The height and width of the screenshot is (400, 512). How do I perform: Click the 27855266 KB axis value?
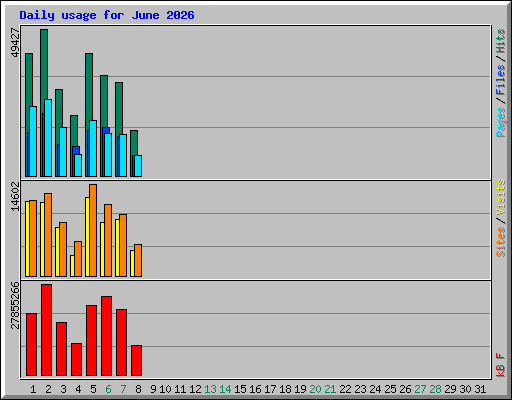click(15, 305)
